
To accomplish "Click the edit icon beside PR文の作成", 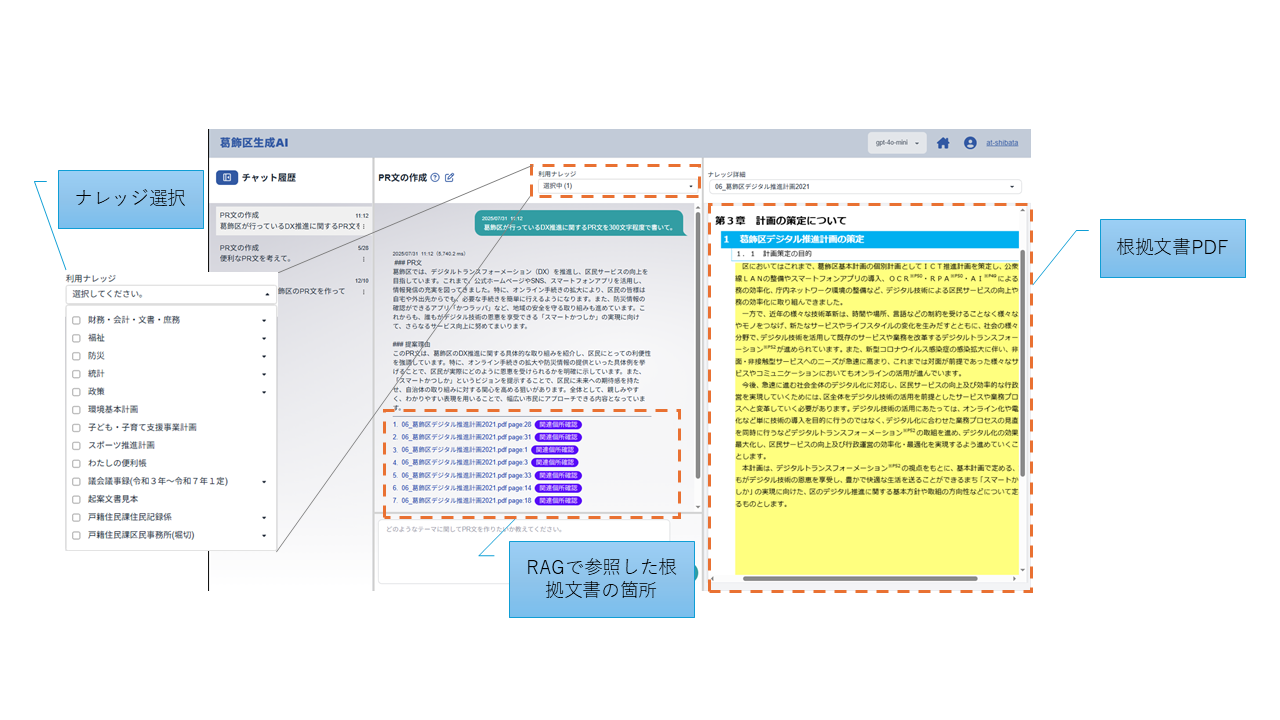I will 450,177.
